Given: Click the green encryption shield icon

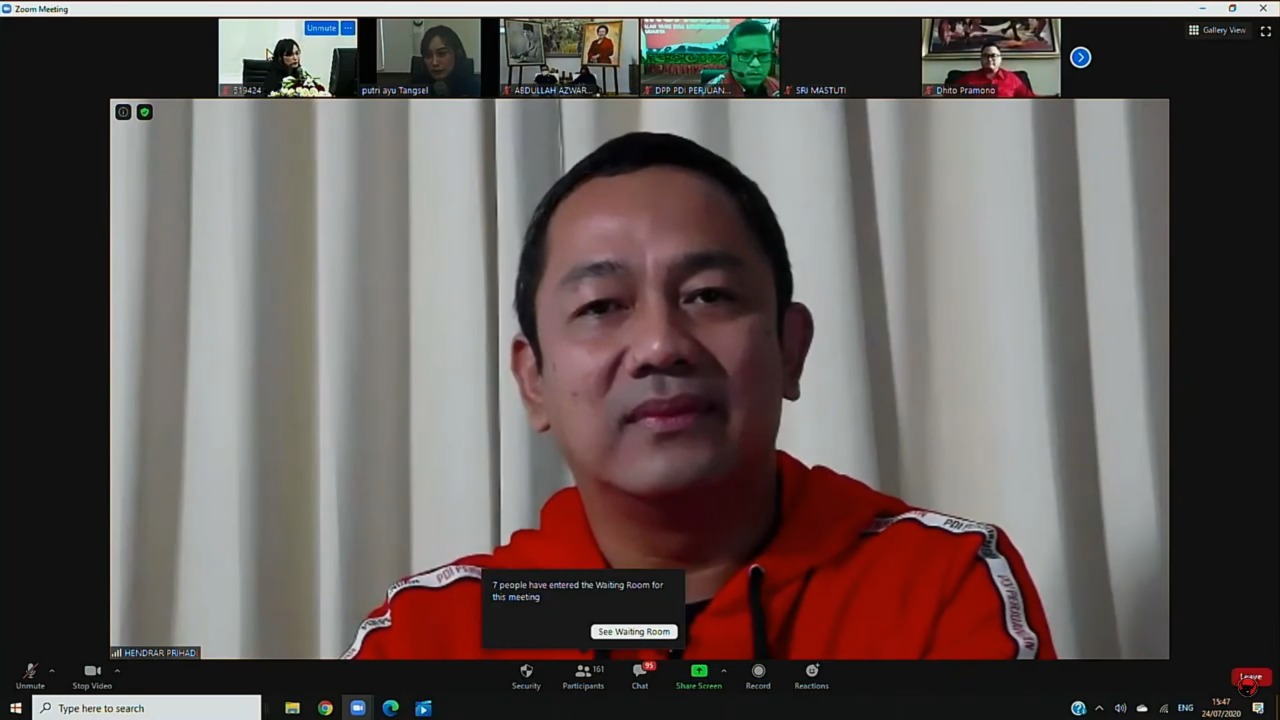Looking at the screenshot, I should pyautogui.click(x=145, y=112).
